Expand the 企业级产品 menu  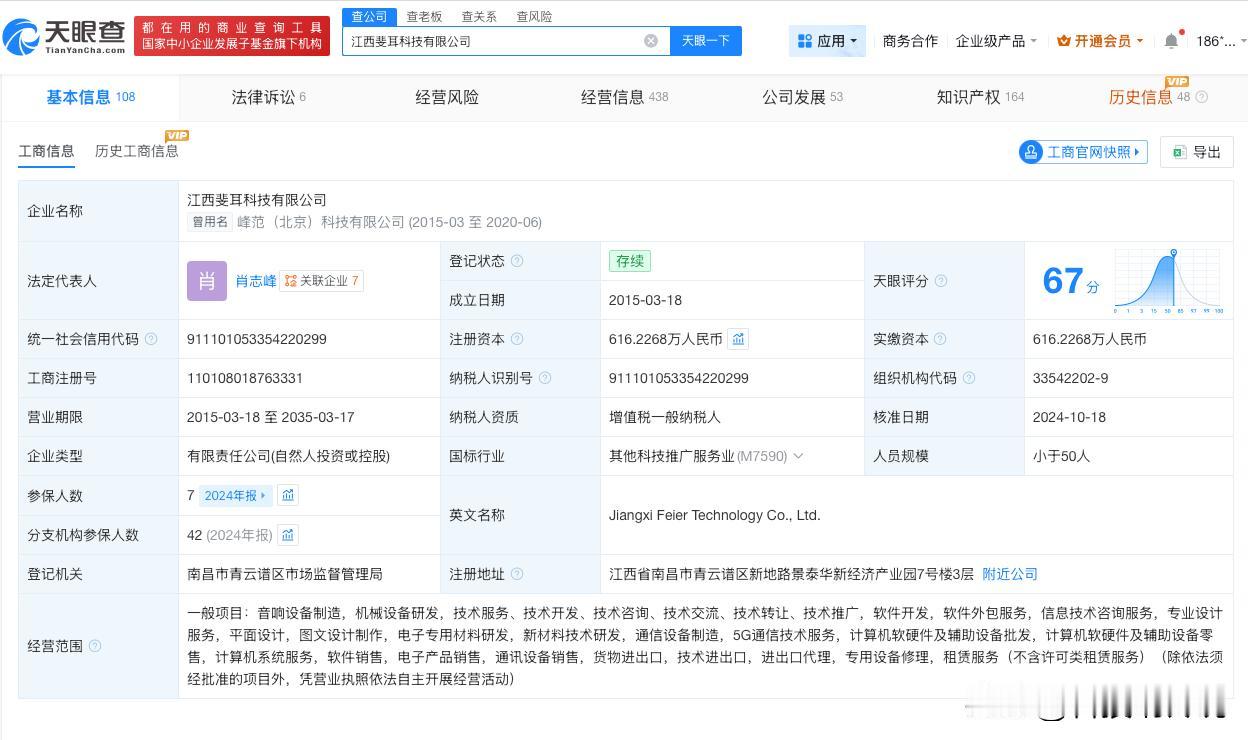point(996,41)
